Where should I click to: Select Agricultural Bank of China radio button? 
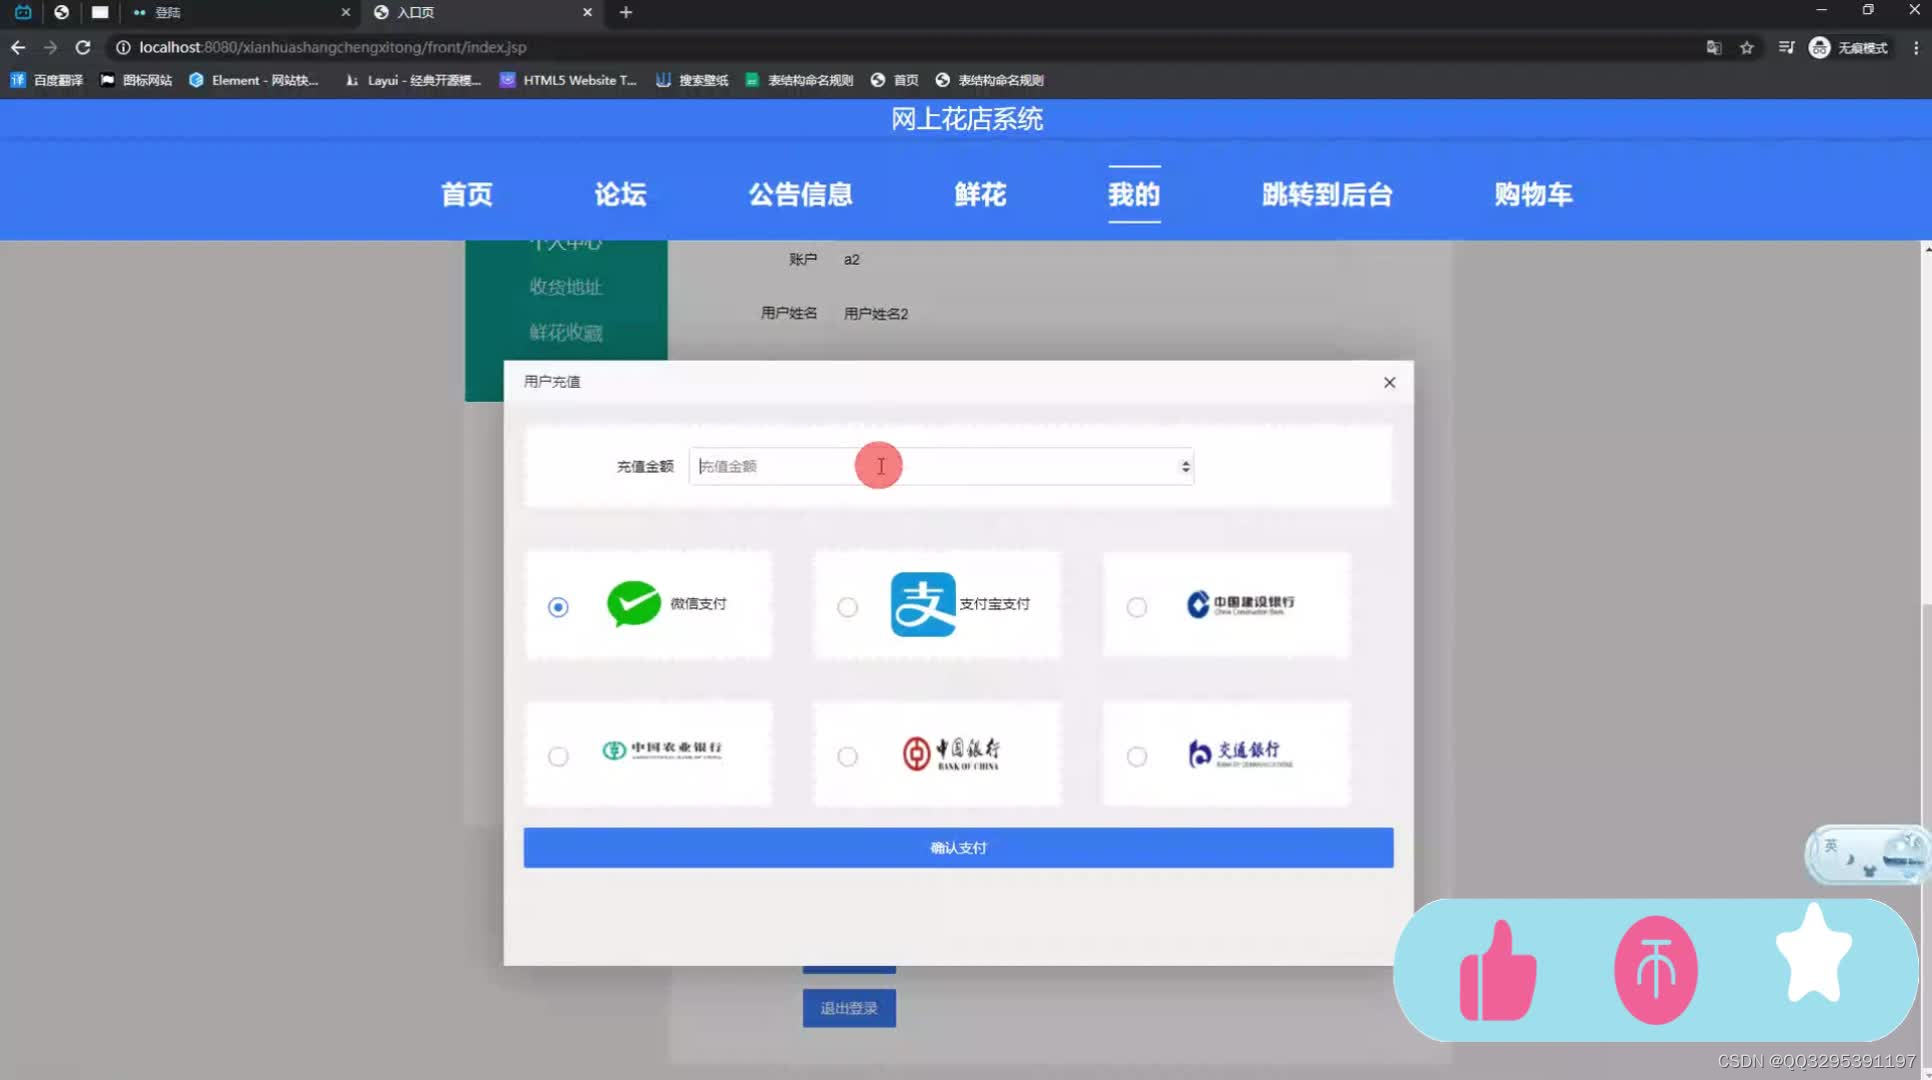click(x=558, y=756)
